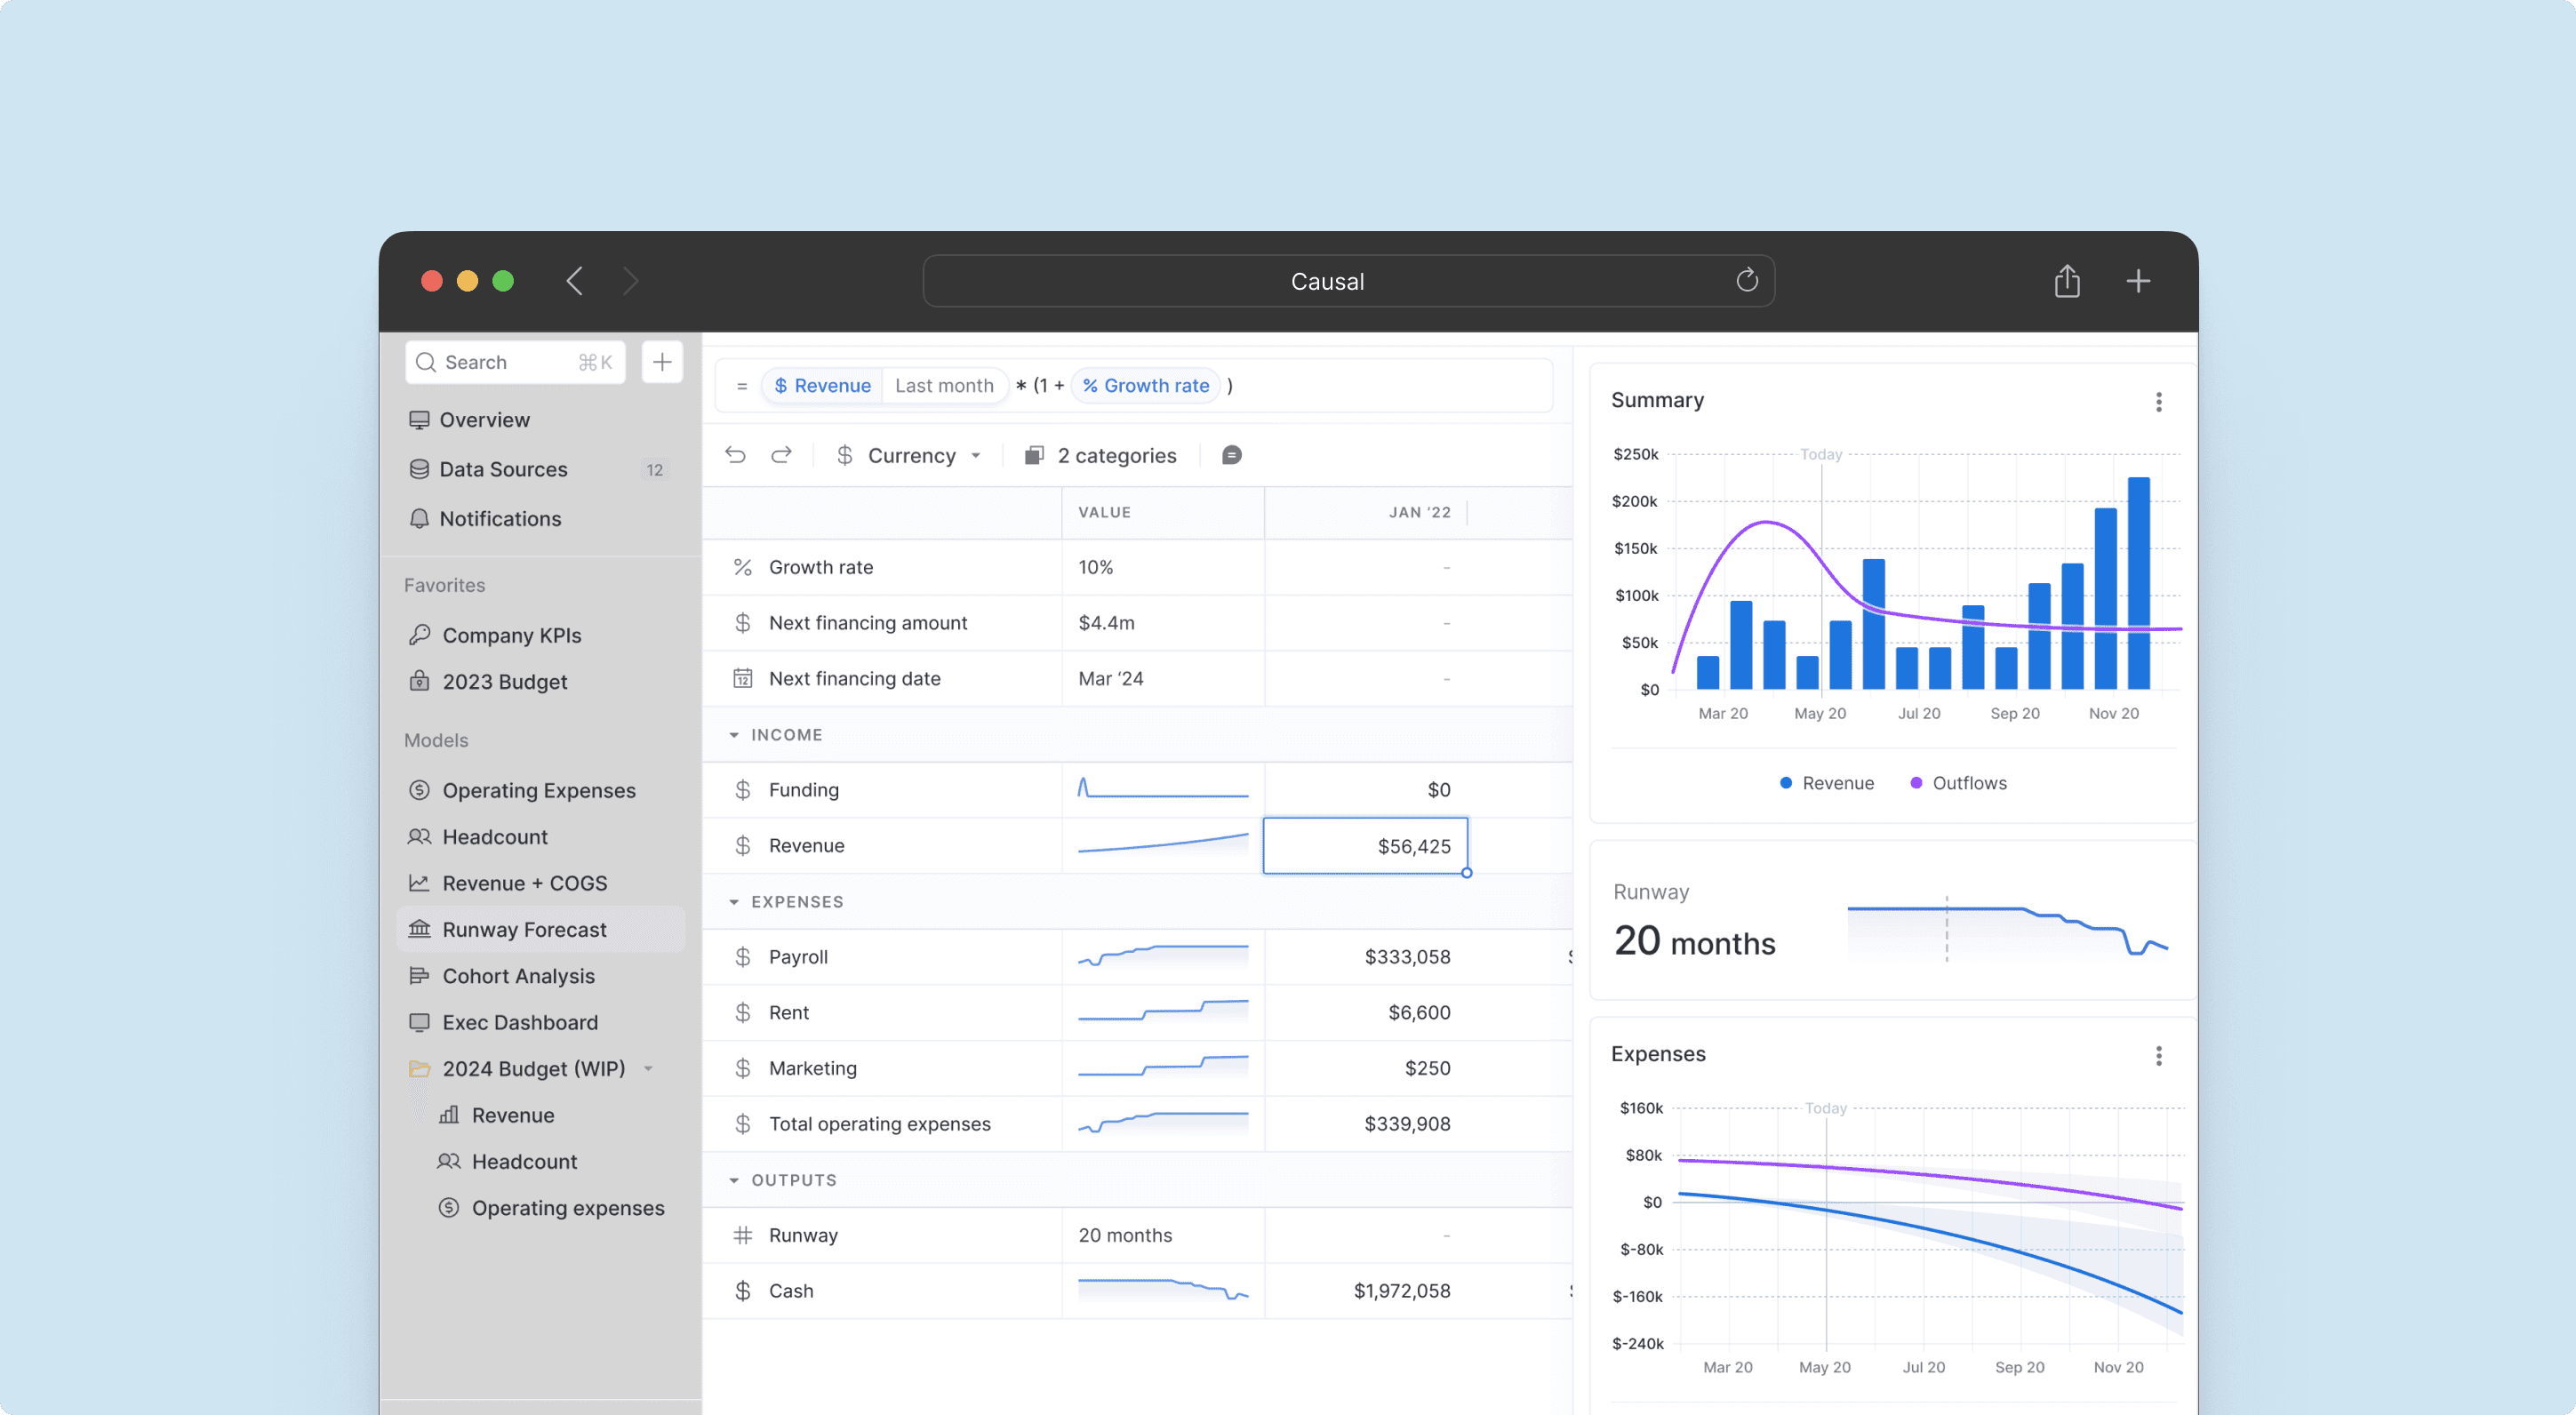Click the JAN '22 column header

pyautogui.click(x=1365, y=512)
